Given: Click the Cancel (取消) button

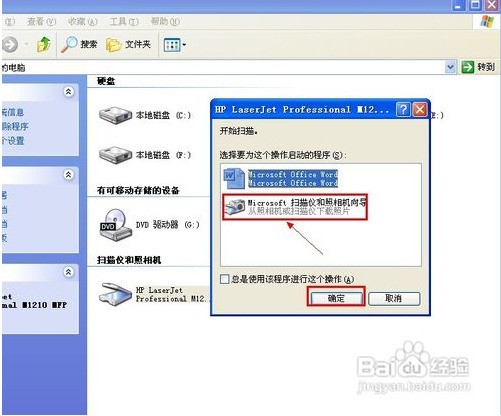Looking at the screenshot, I should (x=394, y=298).
